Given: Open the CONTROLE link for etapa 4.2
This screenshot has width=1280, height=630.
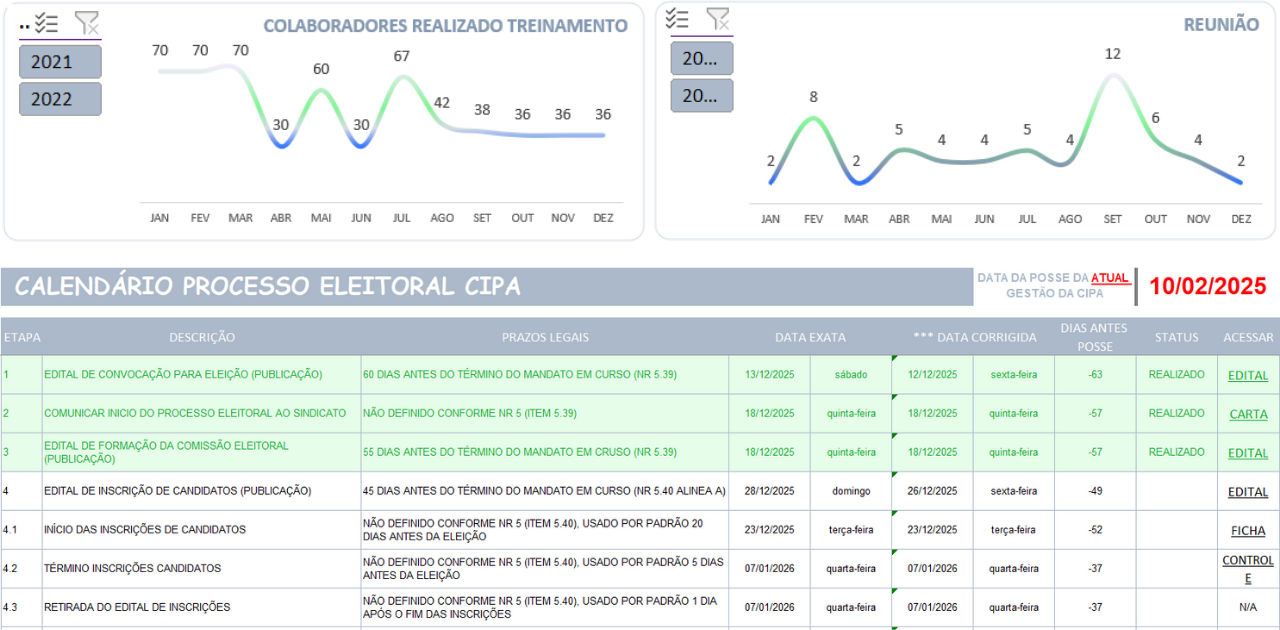Looking at the screenshot, I should coord(1248,568).
